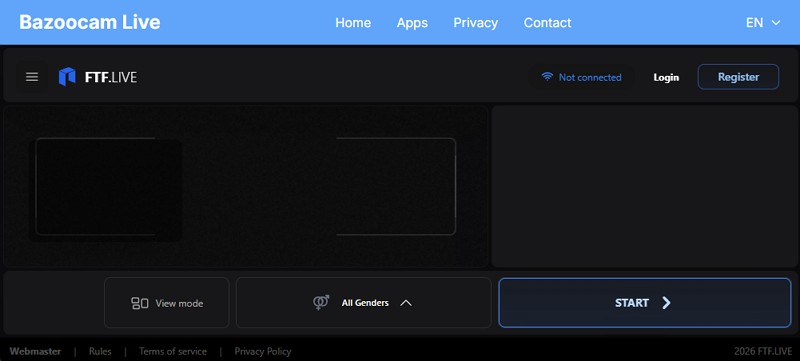The width and height of the screenshot is (800, 361).
Task: Click the Login link
Action: [666, 78]
